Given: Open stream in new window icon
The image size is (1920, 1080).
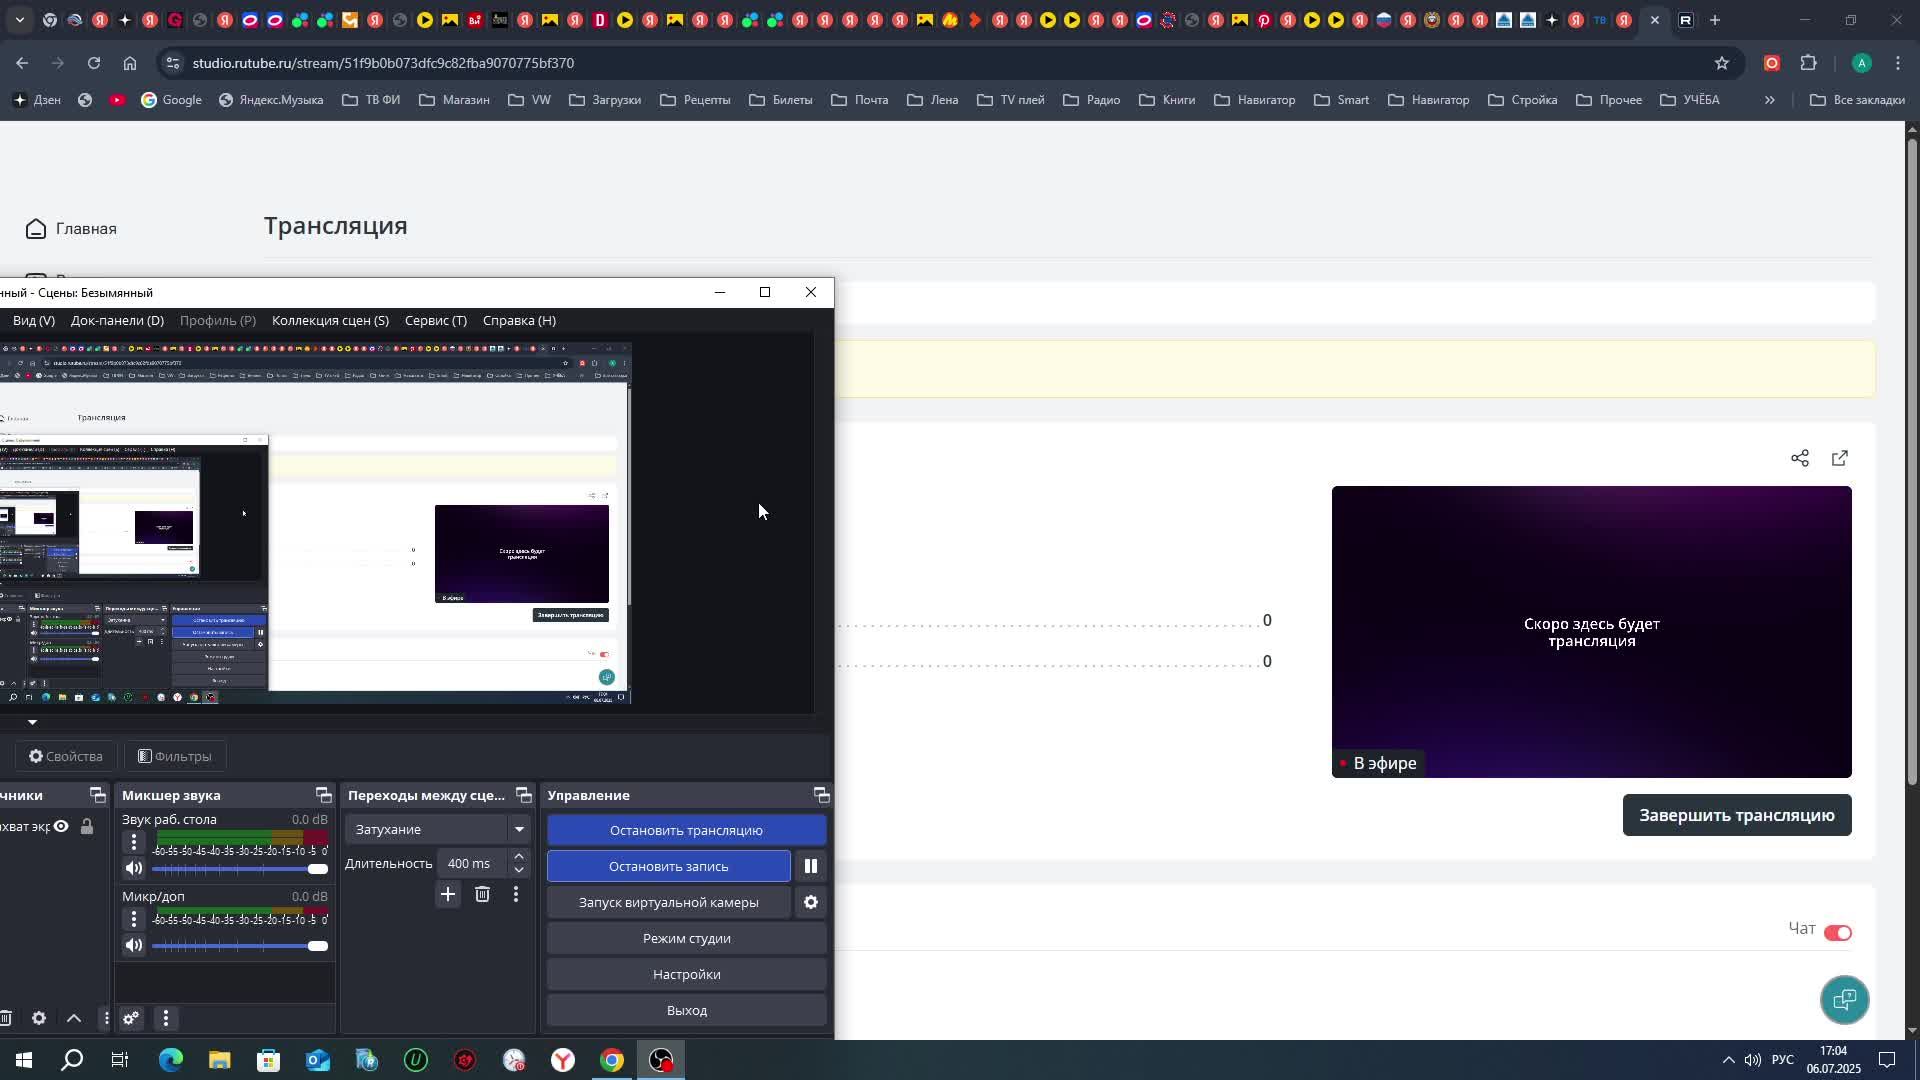Looking at the screenshot, I should click(1840, 458).
